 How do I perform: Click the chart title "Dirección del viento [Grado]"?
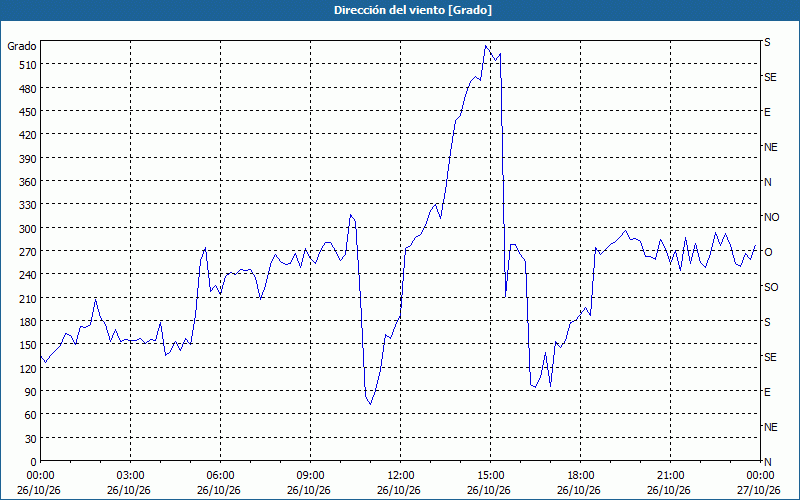click(x=413, y=10)
